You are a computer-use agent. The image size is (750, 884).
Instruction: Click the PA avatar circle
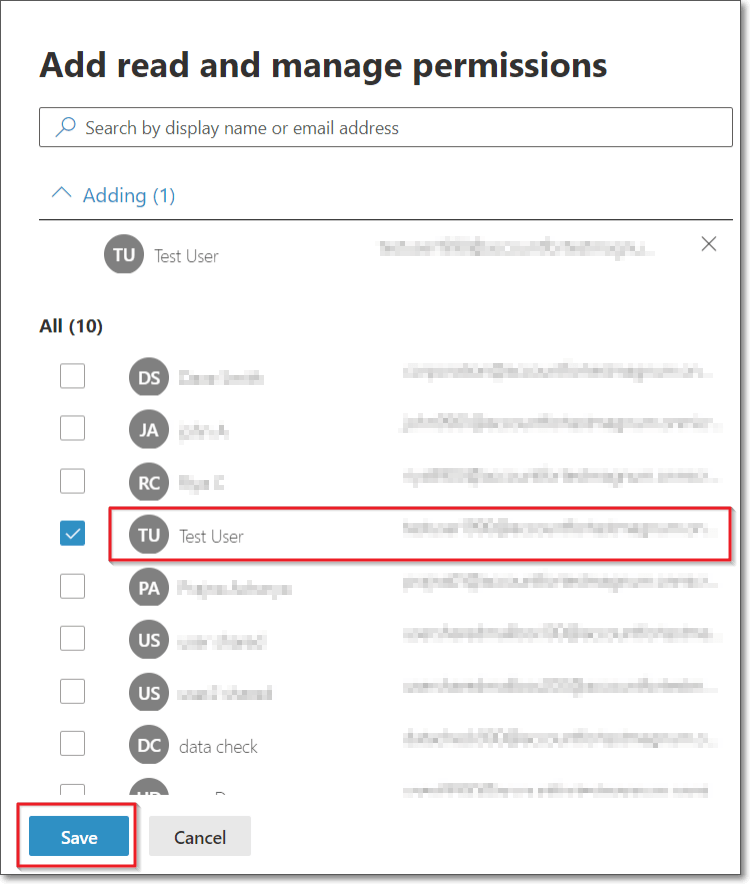(x=148, y=587)
